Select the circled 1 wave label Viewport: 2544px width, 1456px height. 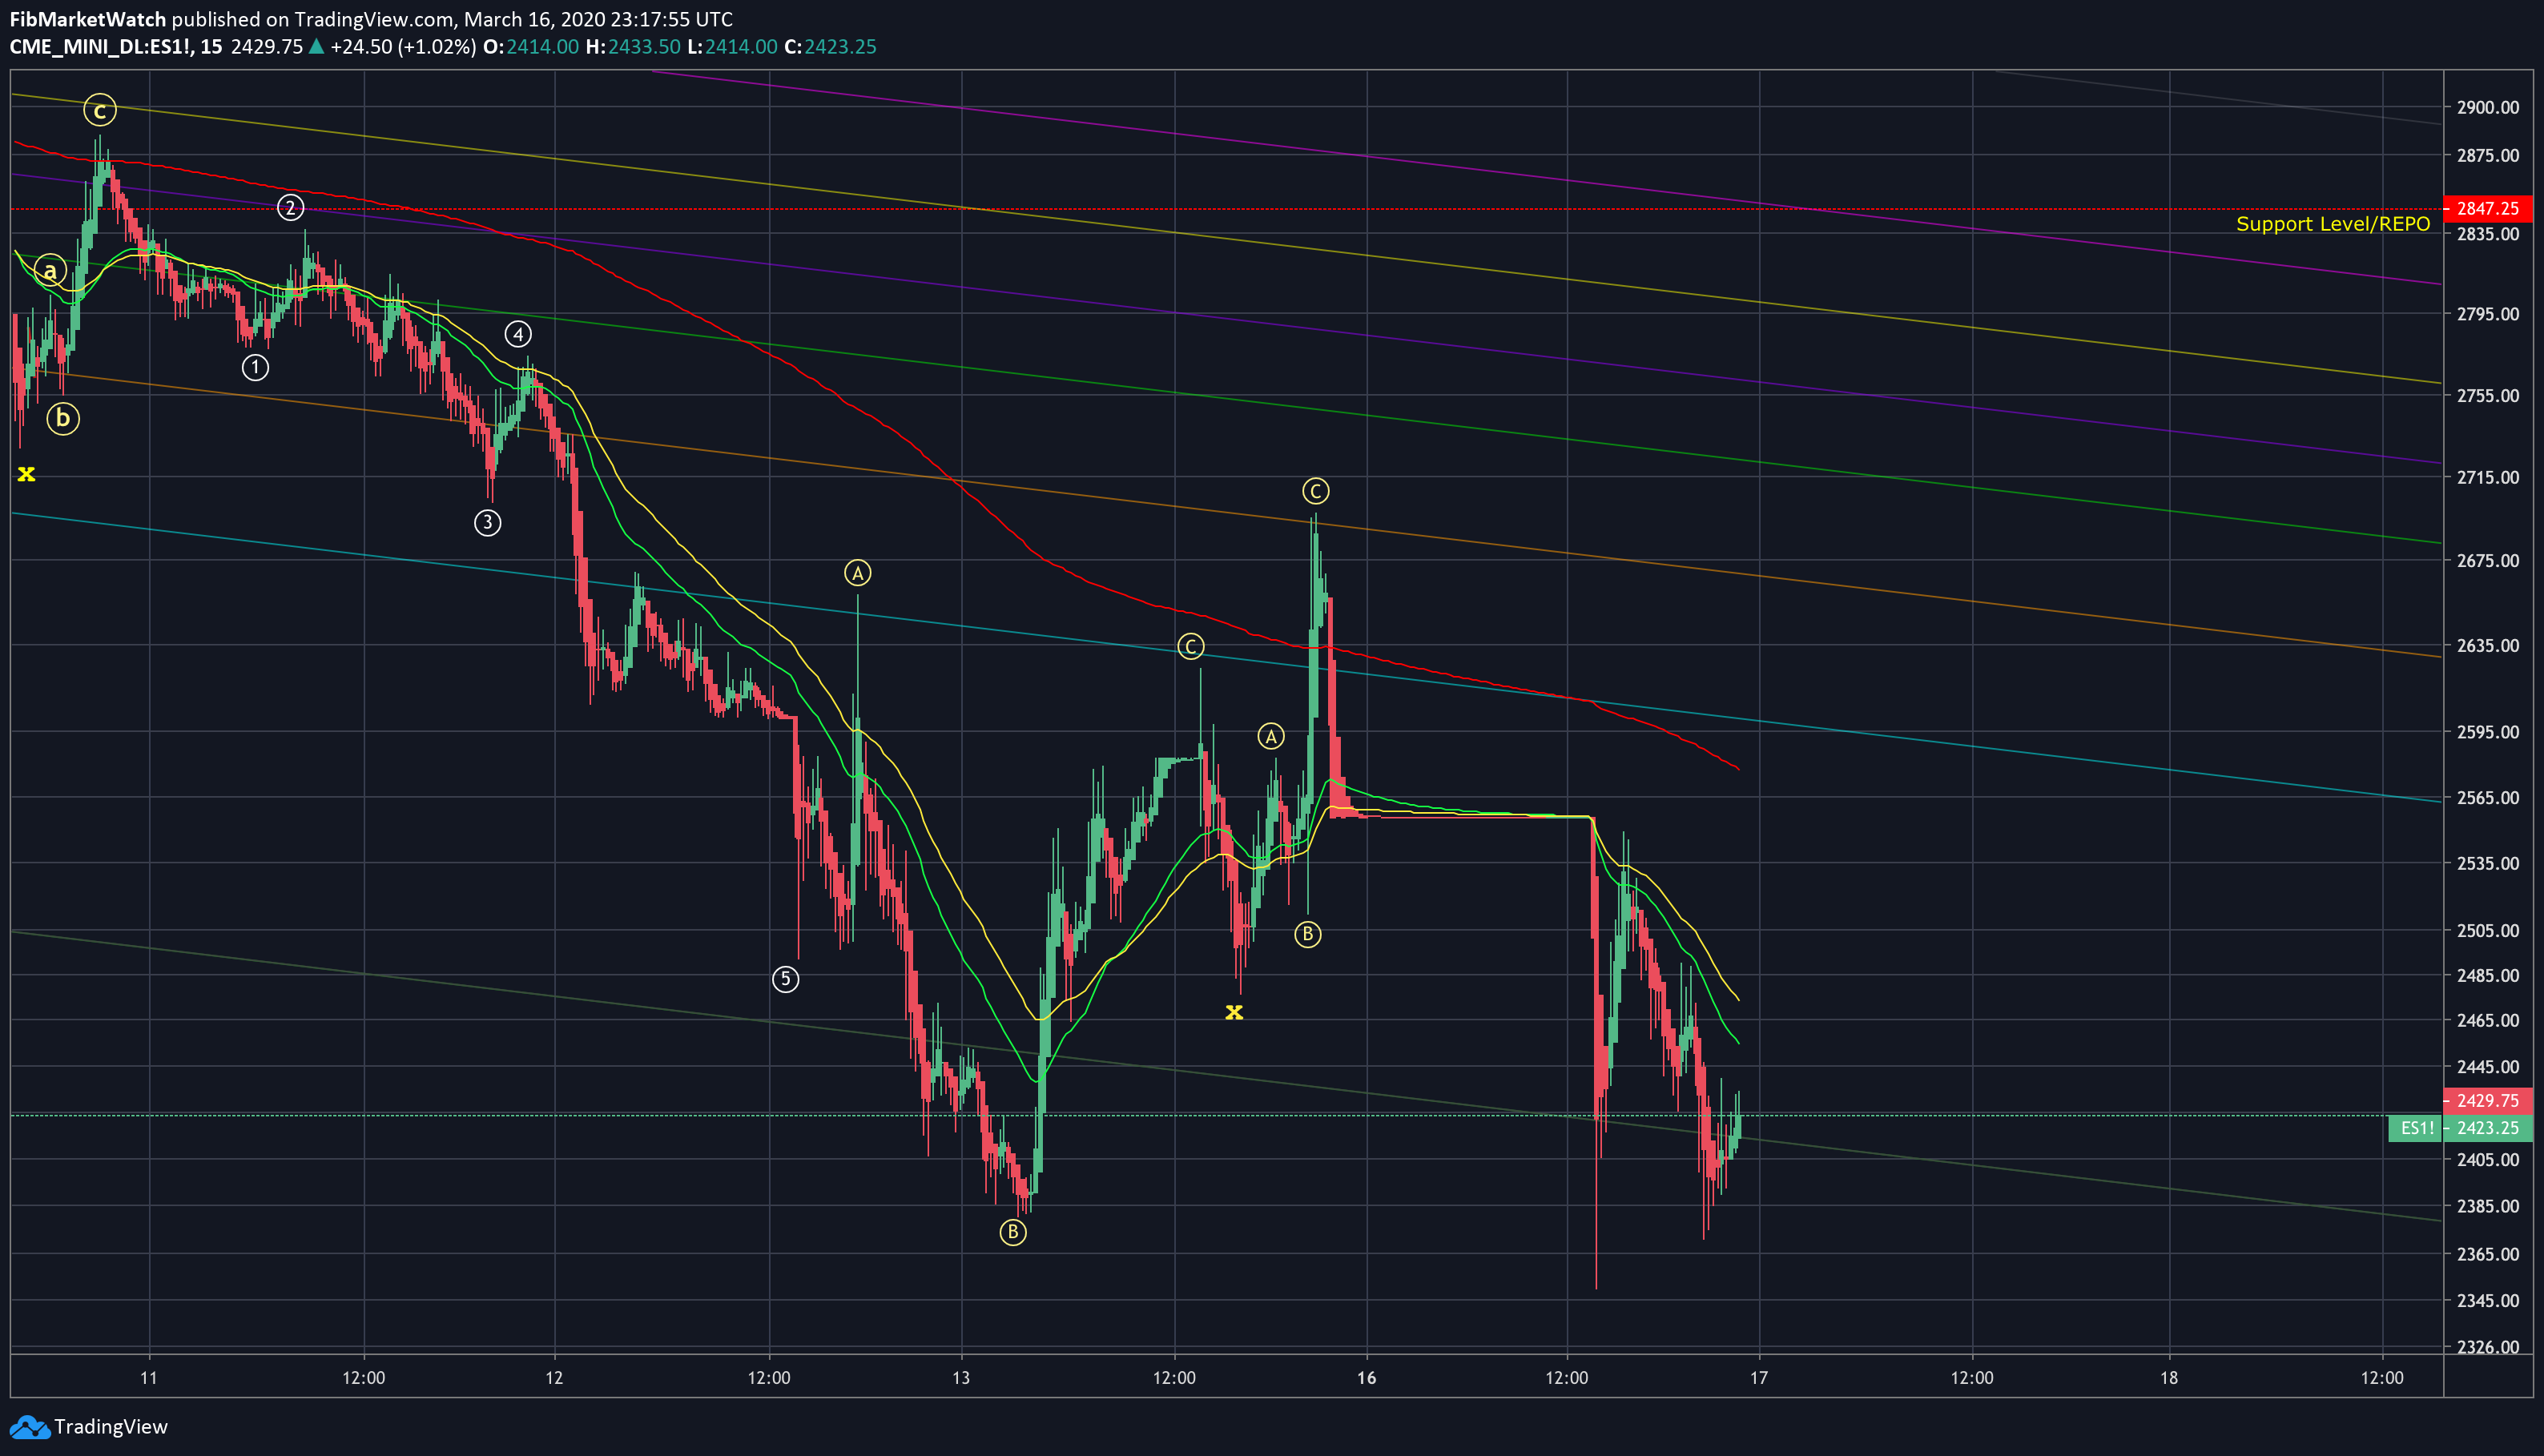255,368
